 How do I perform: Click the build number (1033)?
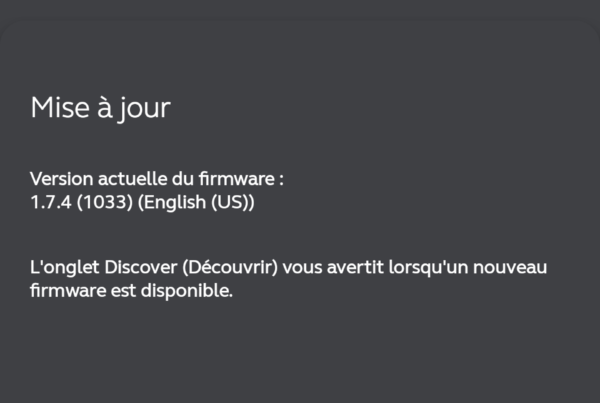tap(104, 202)
